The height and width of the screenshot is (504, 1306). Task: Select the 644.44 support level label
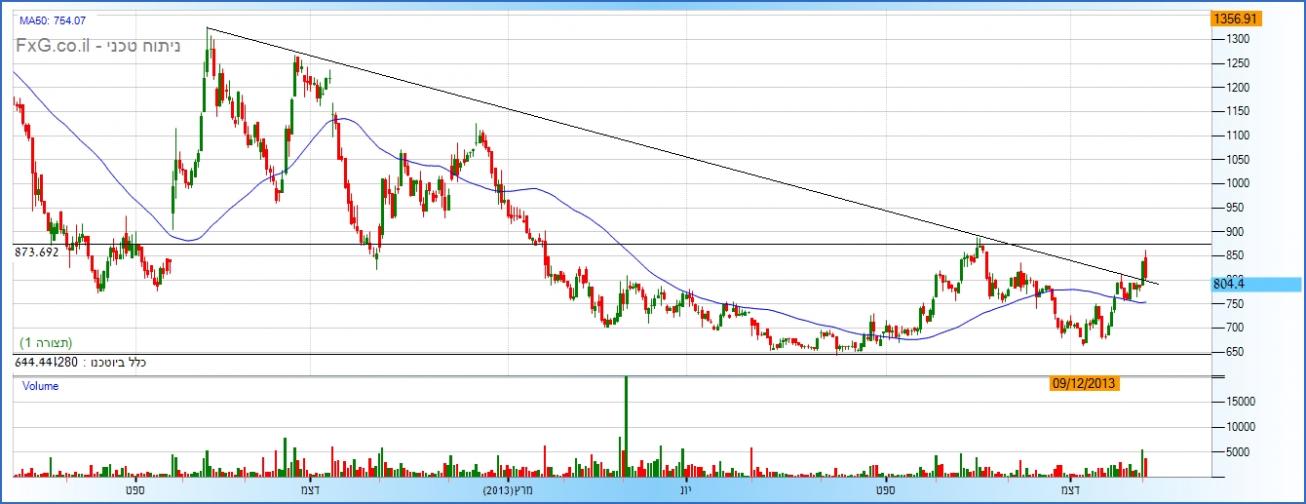click(x=38, y=362)
